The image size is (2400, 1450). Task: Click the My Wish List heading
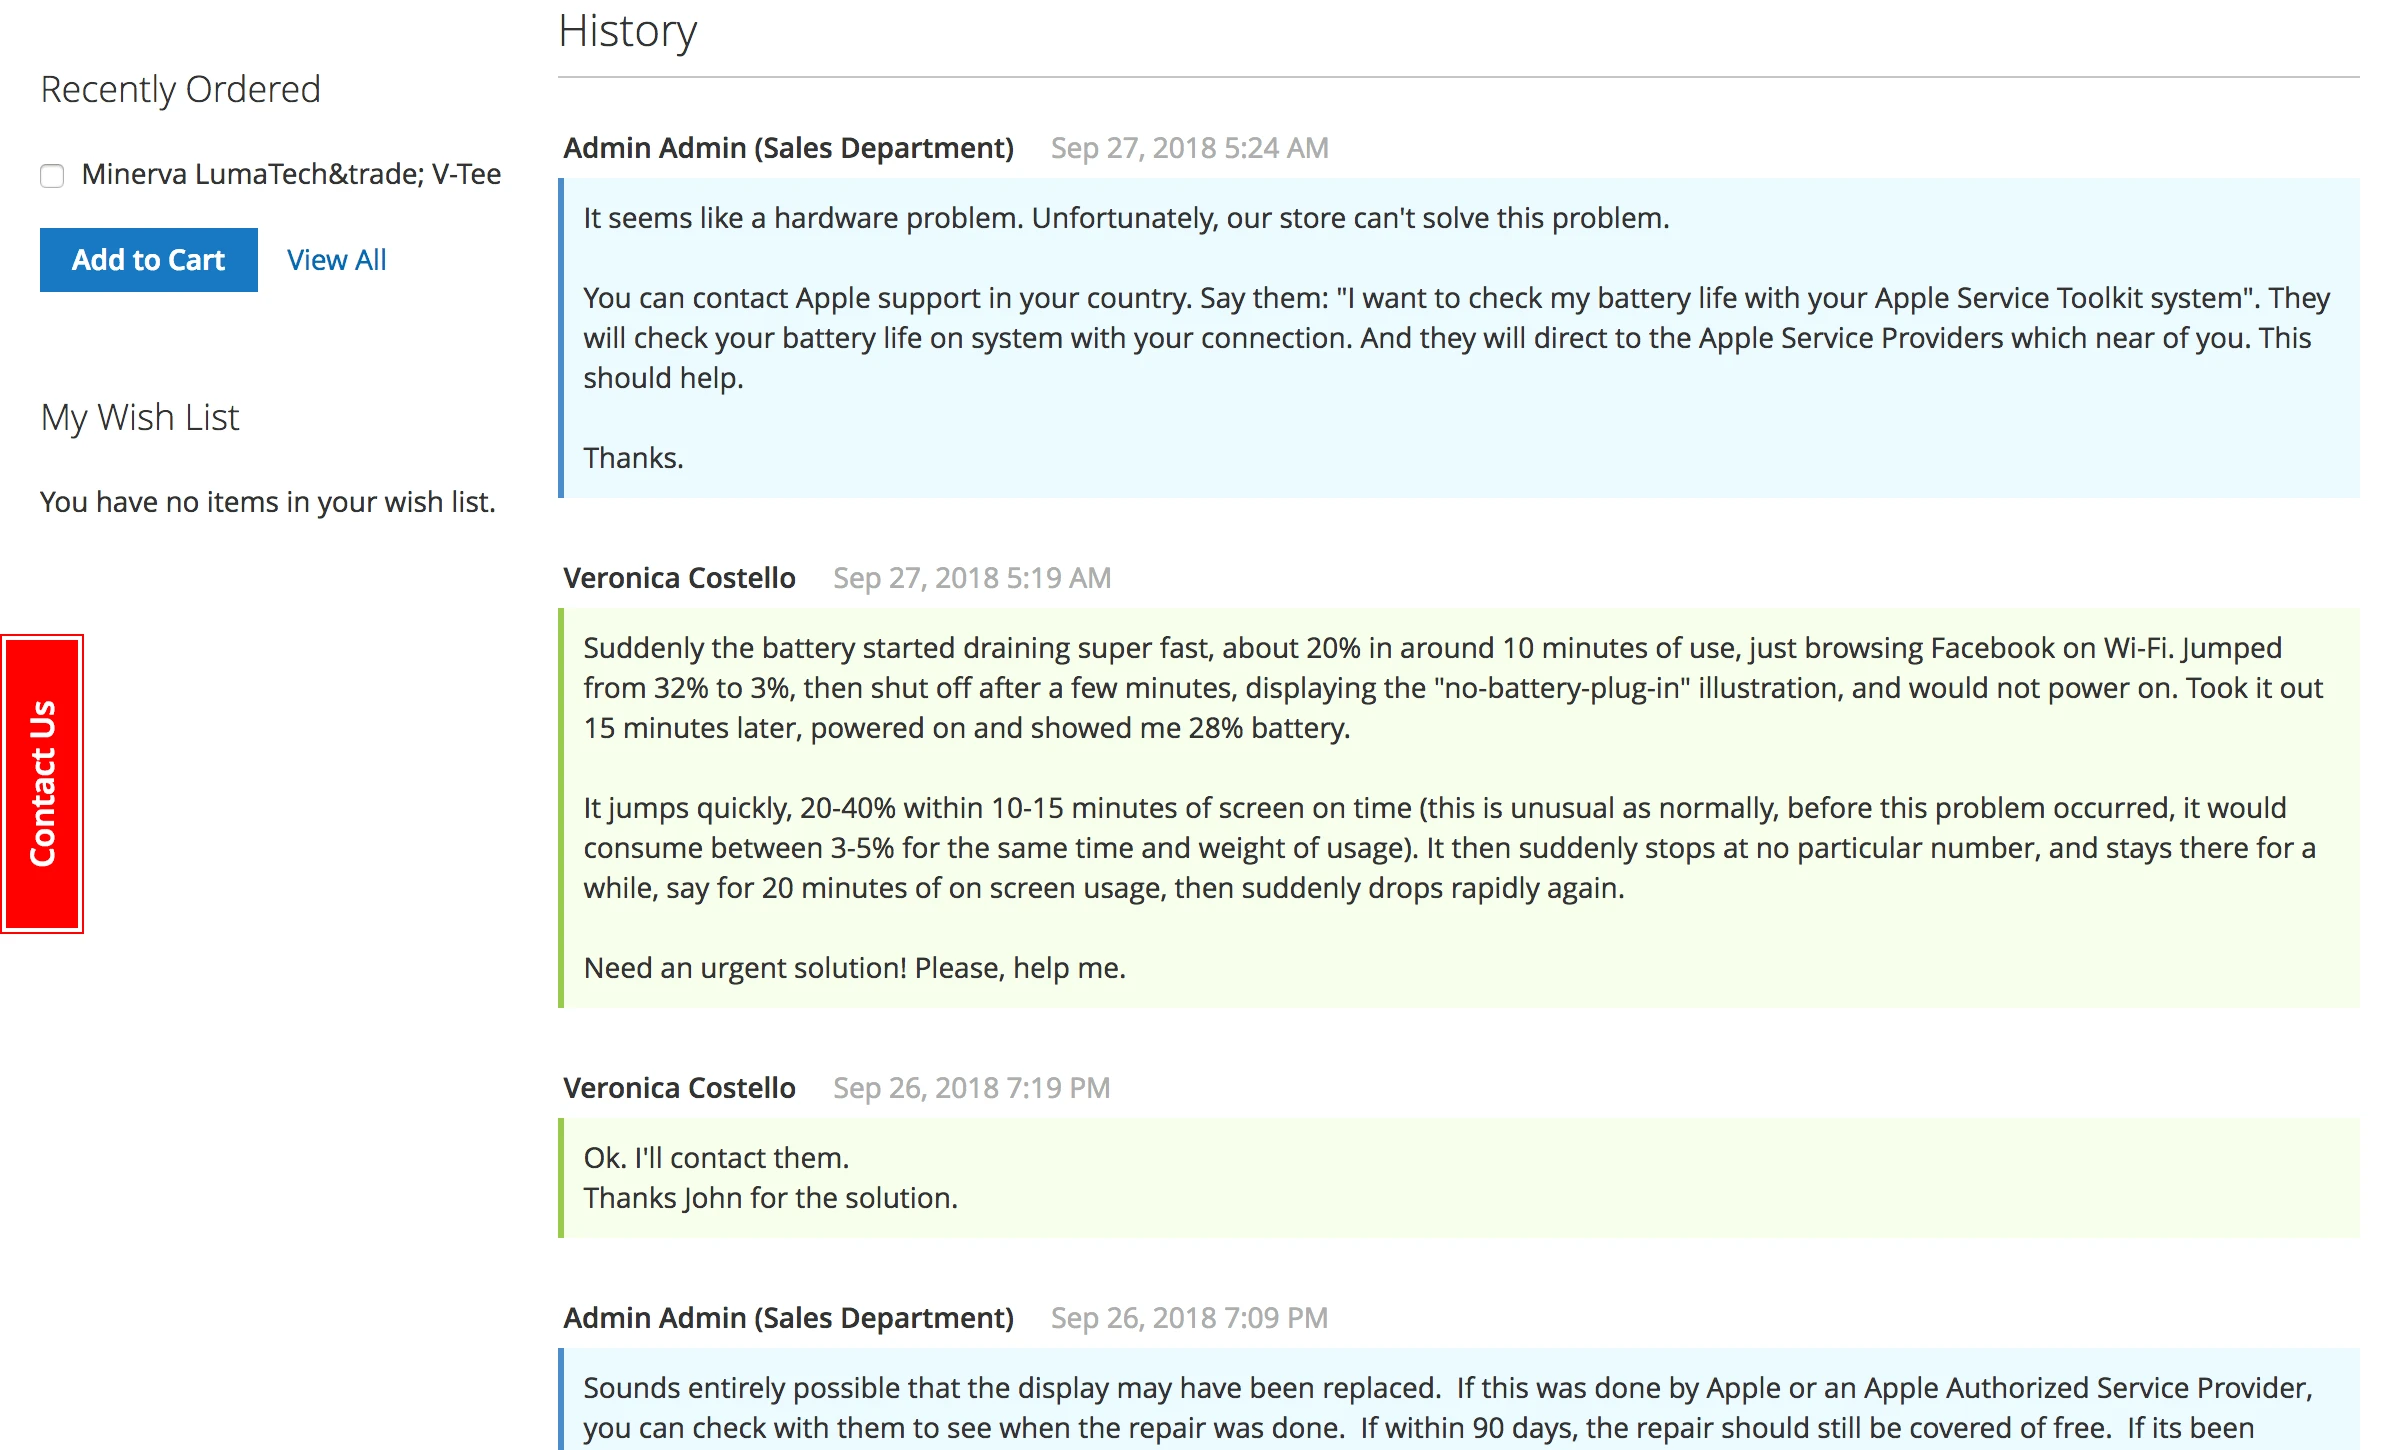tap(140, 417)
